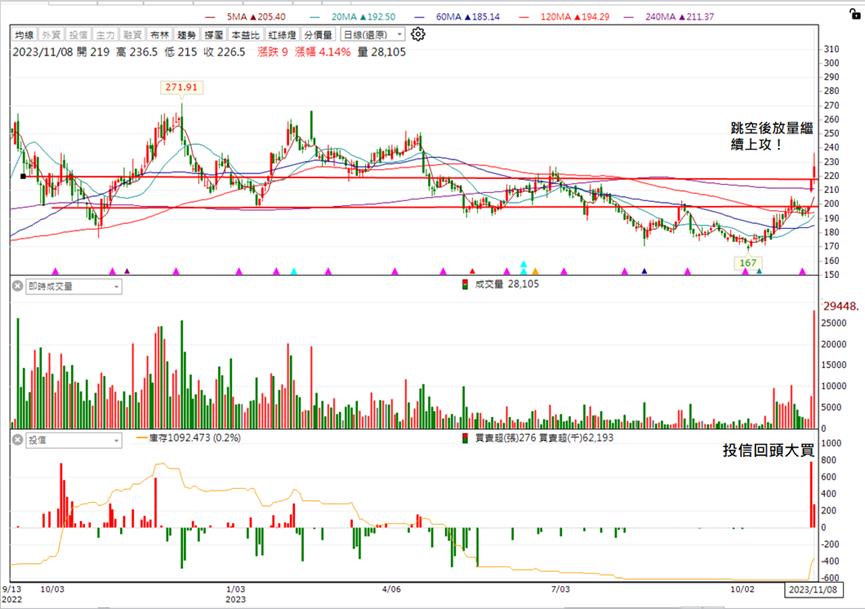Select the 271.91 high price label
Image resolution: width=865 pixels, height=609 pixels.
pos(181,87)
